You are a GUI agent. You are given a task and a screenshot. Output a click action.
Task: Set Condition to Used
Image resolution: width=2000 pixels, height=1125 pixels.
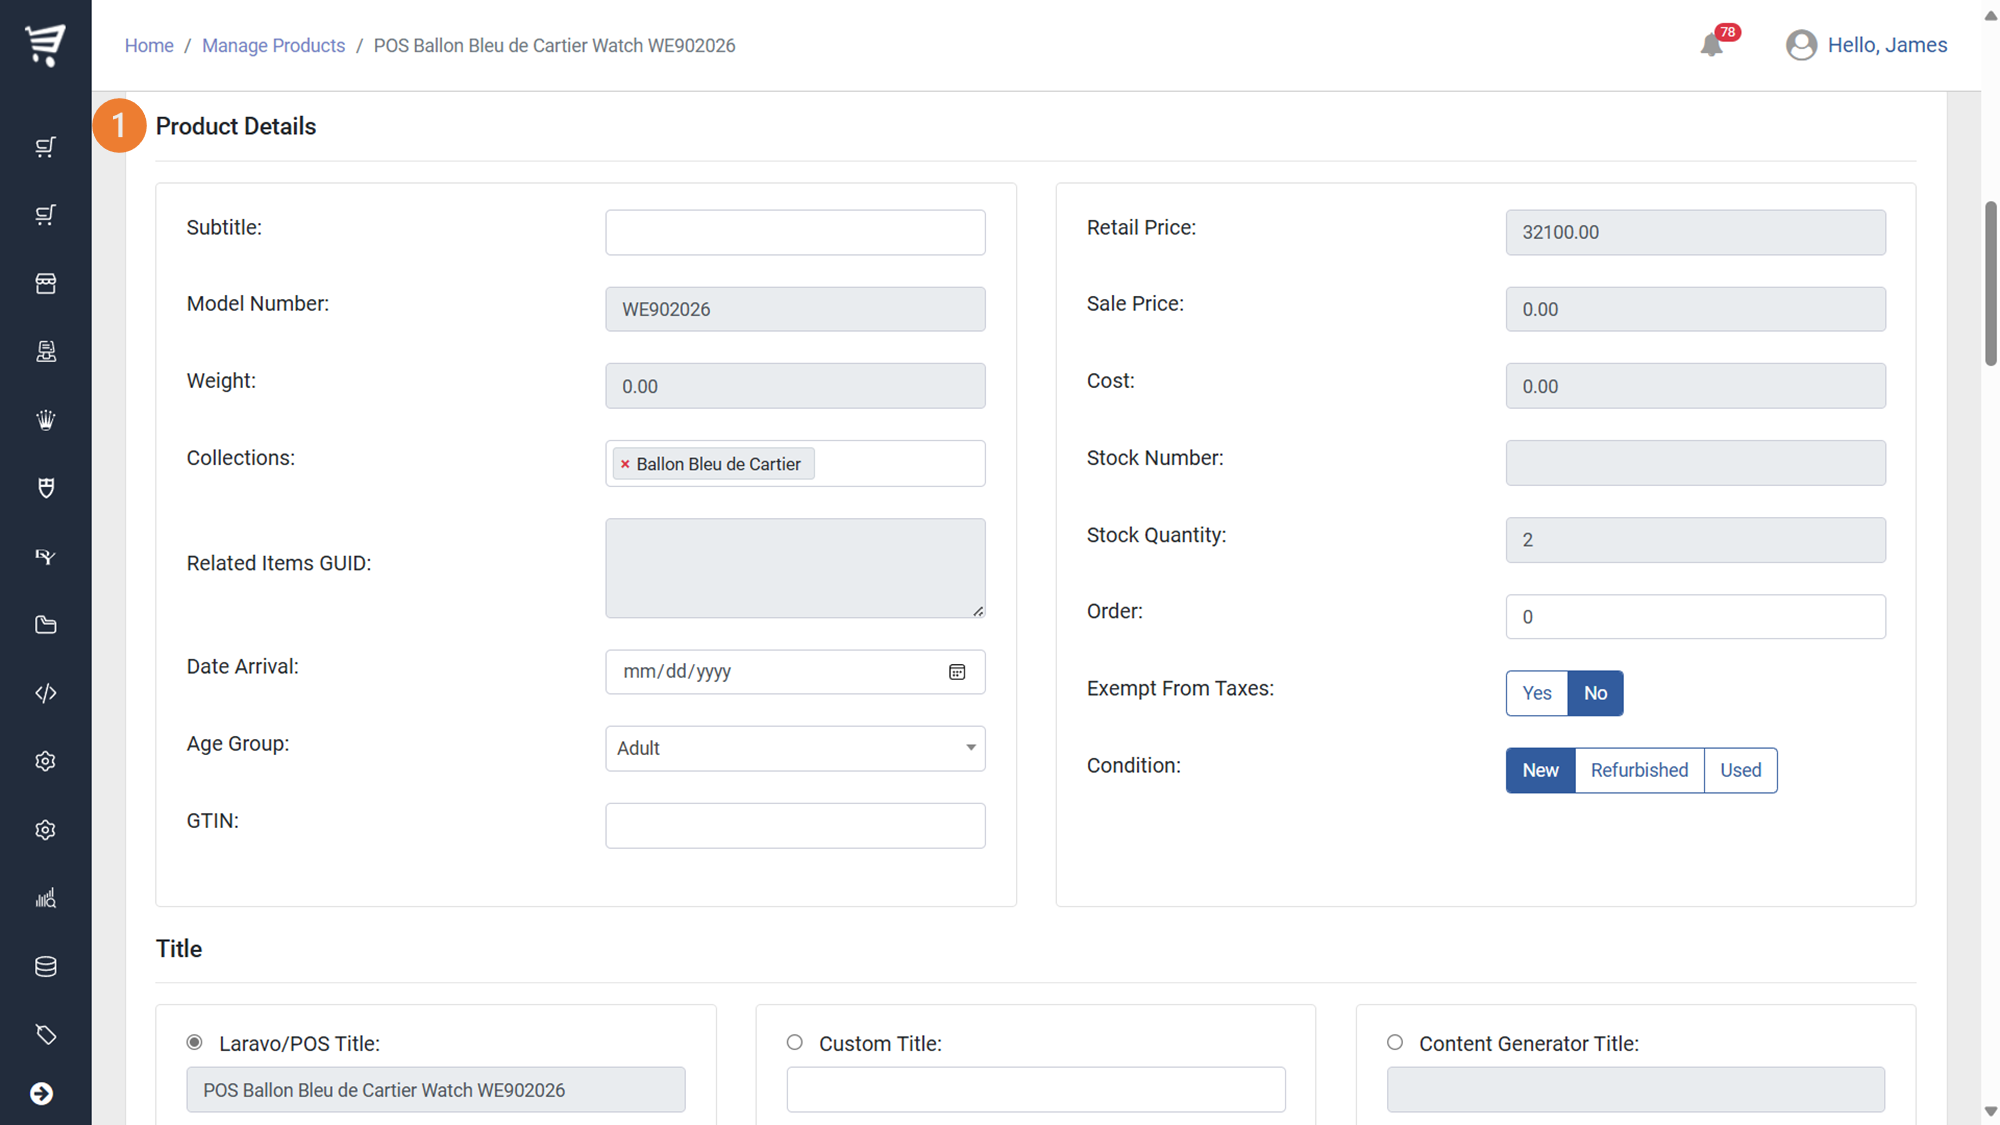(1740, 770)
